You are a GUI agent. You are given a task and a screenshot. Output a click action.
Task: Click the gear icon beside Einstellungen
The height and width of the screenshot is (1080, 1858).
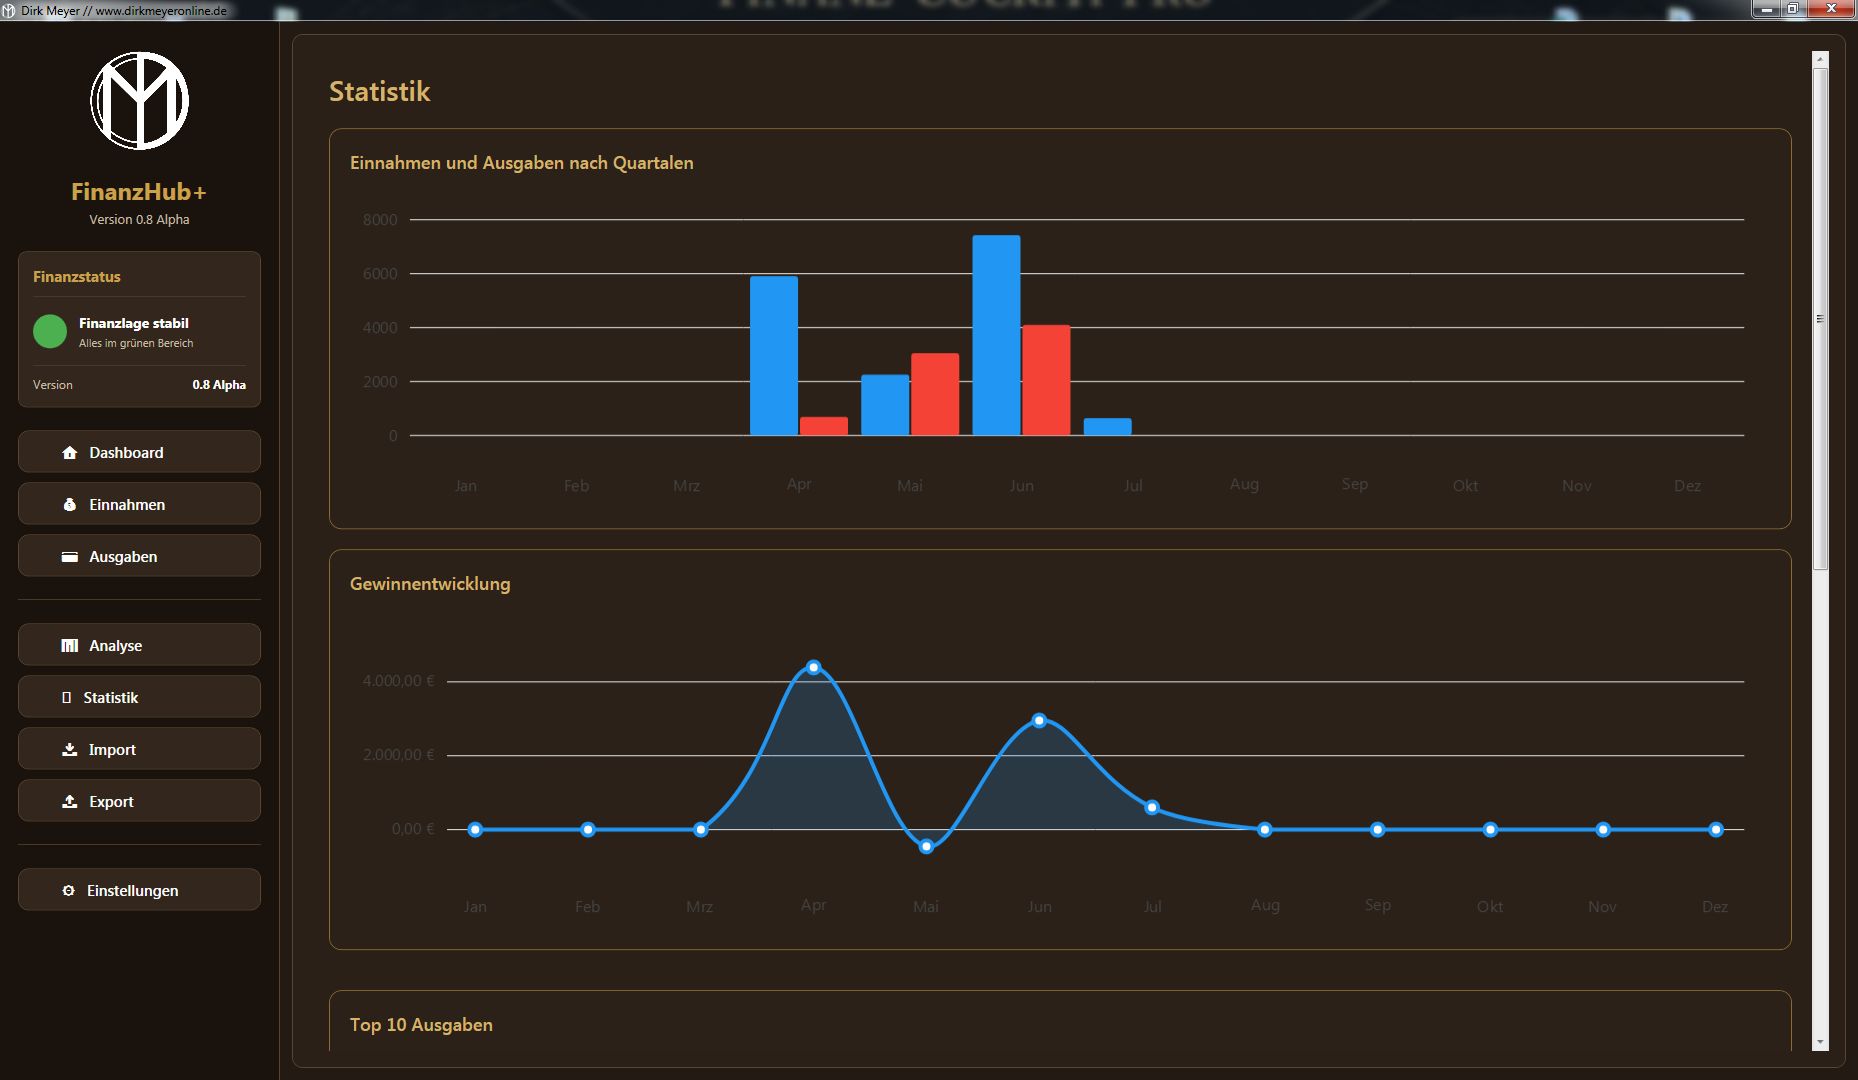[68, 891]
